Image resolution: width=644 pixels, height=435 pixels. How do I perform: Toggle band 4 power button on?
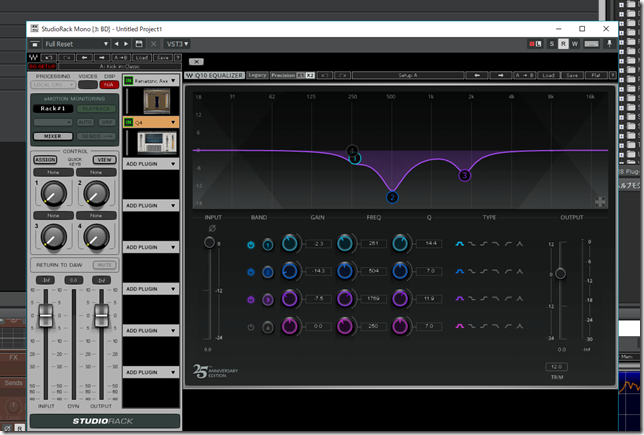click(250, 325)
